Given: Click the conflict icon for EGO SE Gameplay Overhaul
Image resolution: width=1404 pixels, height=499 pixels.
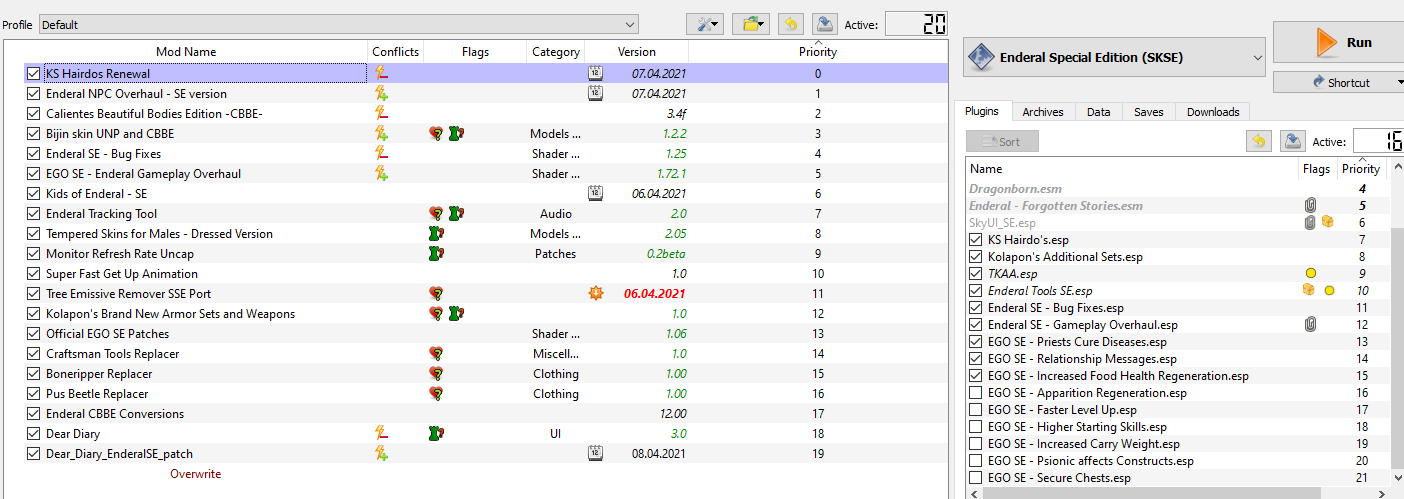Looking at the screenshot, I should coord(381,173).
